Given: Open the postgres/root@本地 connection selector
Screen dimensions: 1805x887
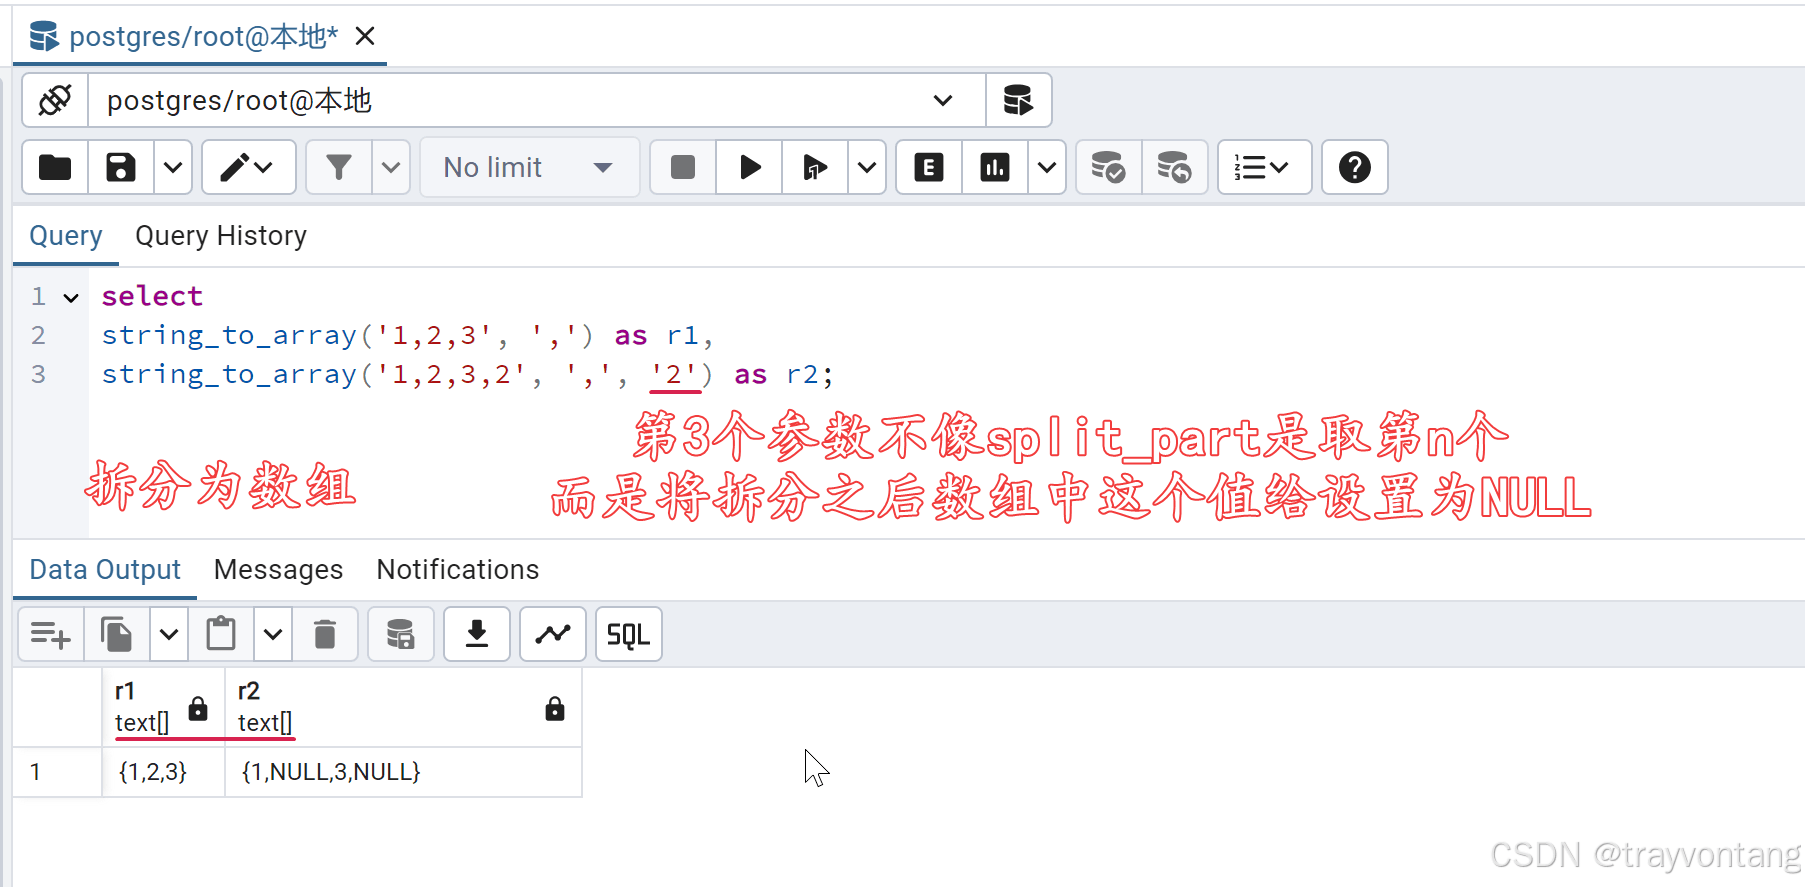Looking at the screenshot, I should (537, 100).
